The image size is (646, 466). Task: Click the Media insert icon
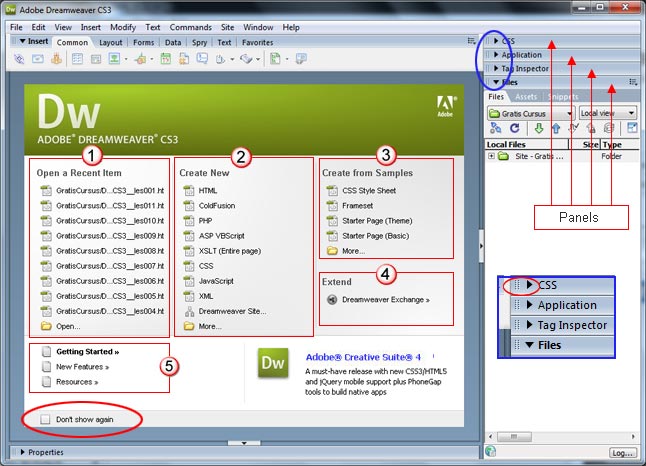click(x=140, y=59)
